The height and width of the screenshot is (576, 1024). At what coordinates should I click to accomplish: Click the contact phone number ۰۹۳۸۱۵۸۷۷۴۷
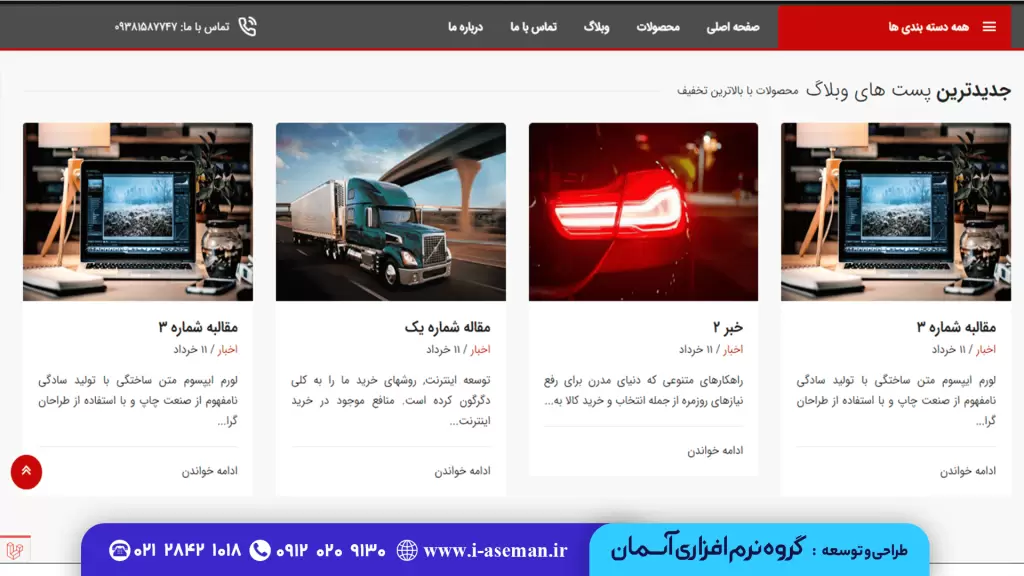(146, 27)
